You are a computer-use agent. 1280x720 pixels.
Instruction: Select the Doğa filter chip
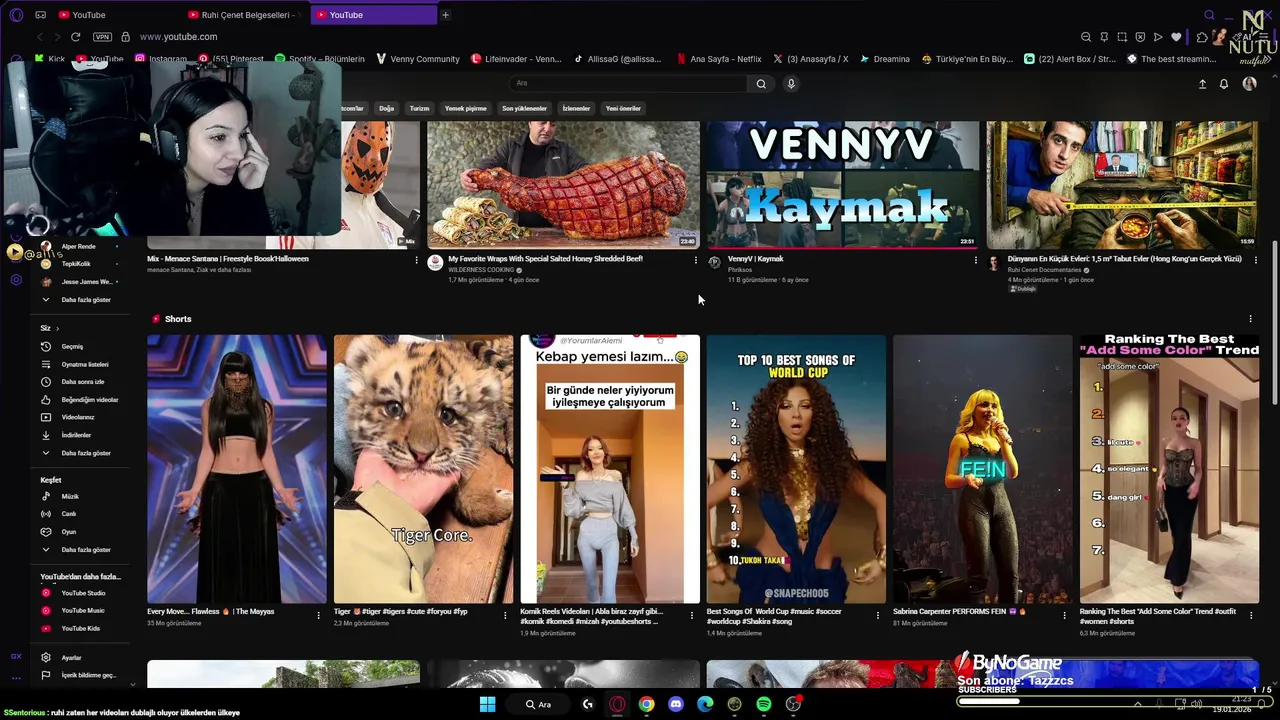coord(386,108)
